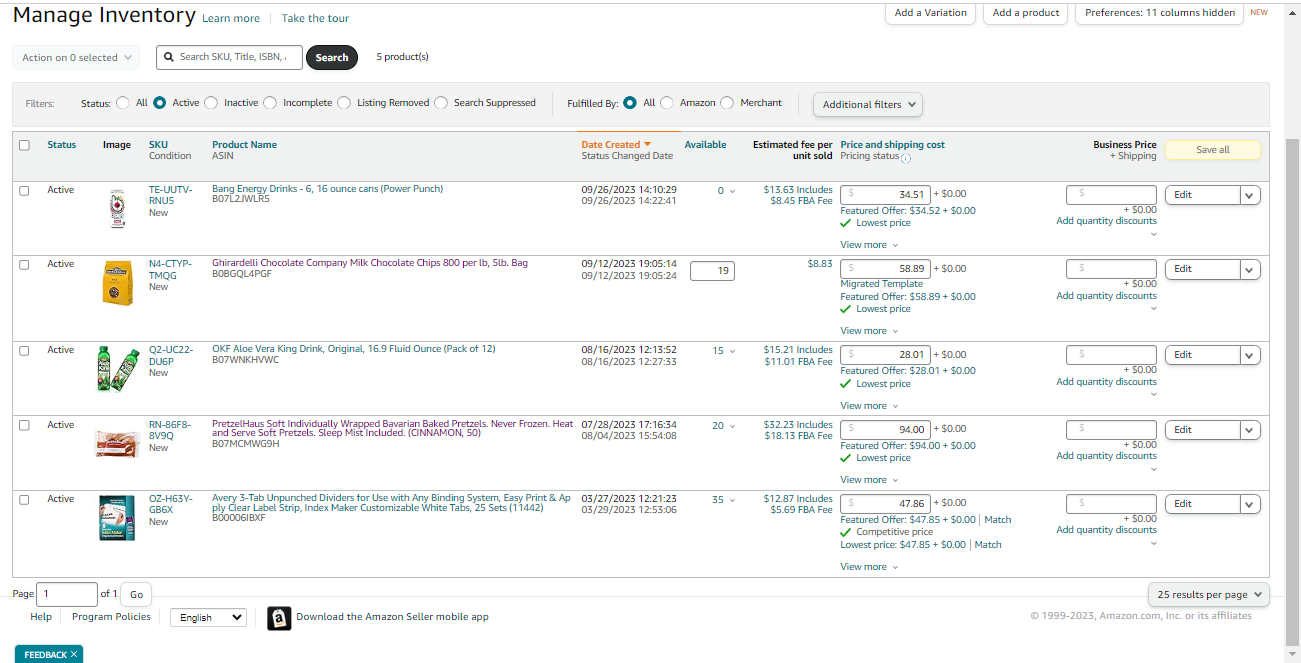Open the Edit dropdown arrow for PretzelHaus
The image size is (1301, 663).
point(1250,430)
